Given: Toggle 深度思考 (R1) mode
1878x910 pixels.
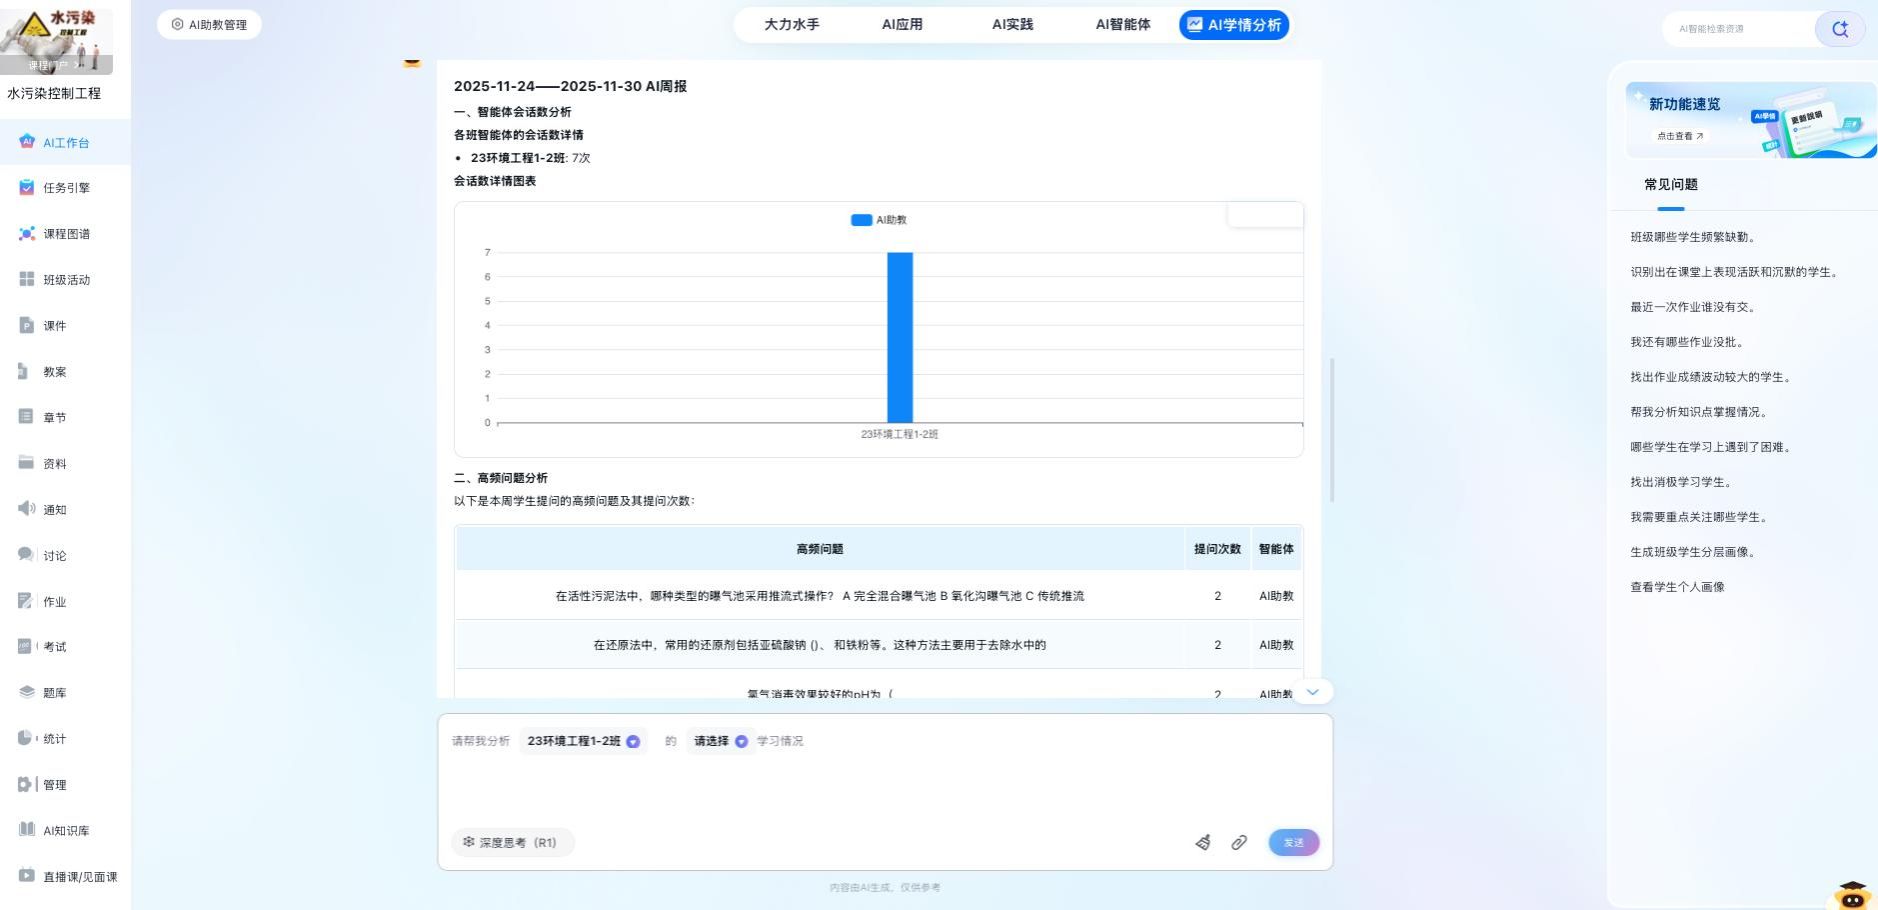Looking at the screenshot, I should 511,842.
